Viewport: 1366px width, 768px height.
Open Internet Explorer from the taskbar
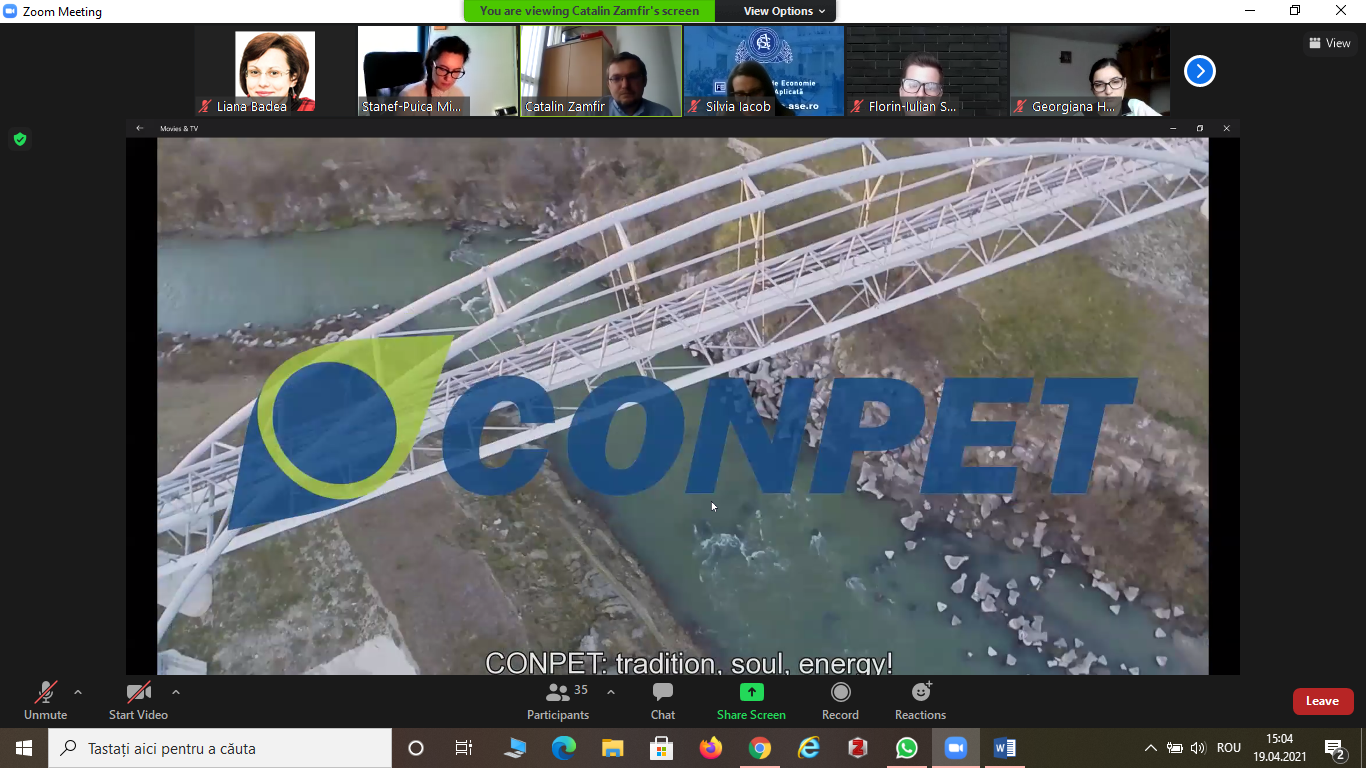(x=808, y=748)
